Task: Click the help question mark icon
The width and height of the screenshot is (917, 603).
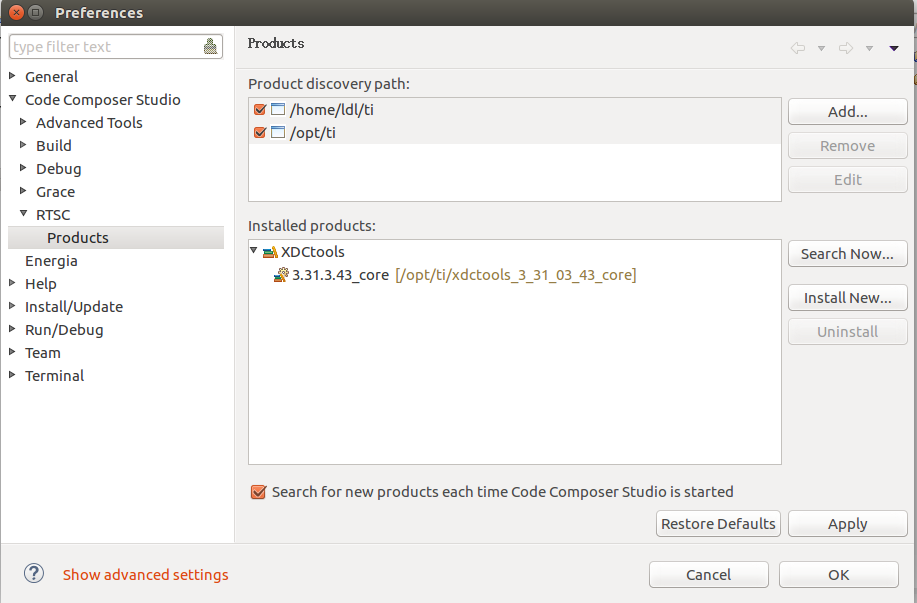Action: 34,573
